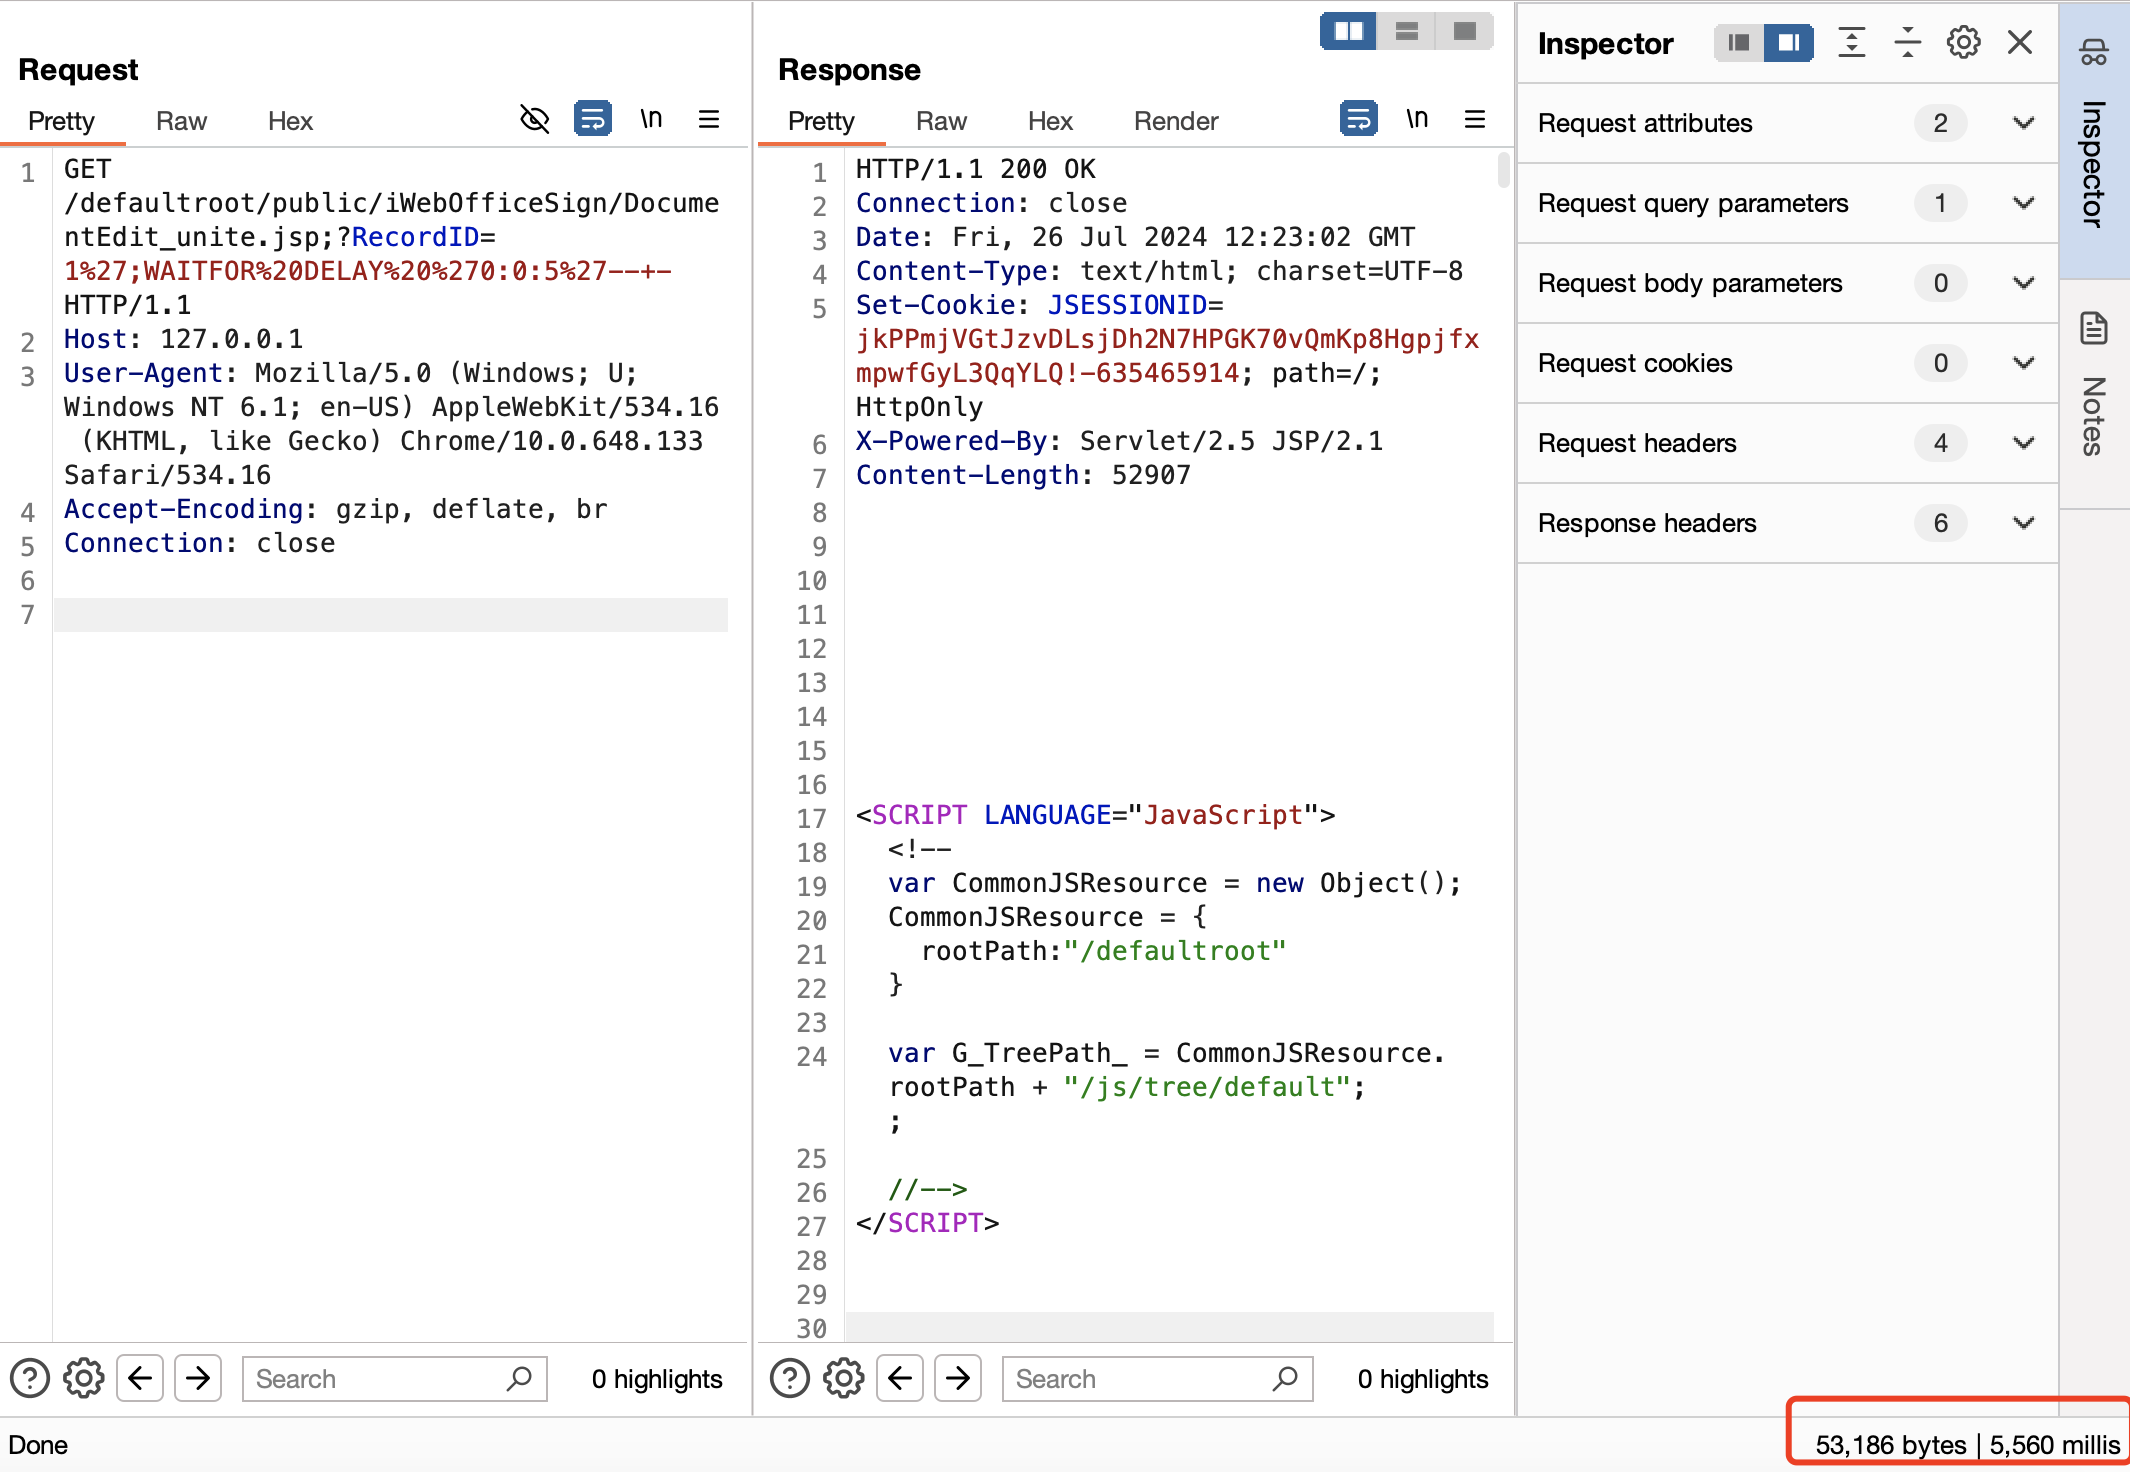Screen dimensions: 2130x1472
Task: Toggle newline characters display in Request
Action: (651, 120)
